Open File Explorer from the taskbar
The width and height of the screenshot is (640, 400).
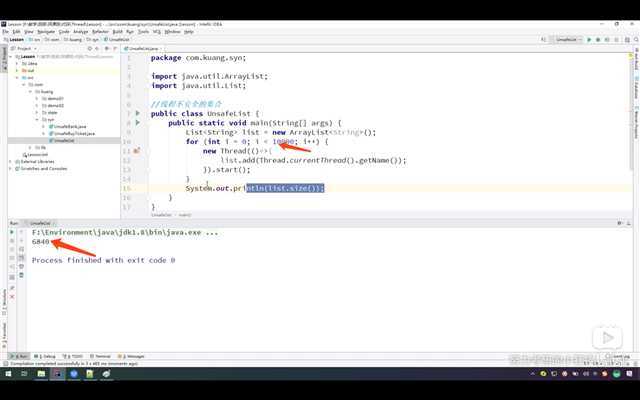(x=41, y=373)
